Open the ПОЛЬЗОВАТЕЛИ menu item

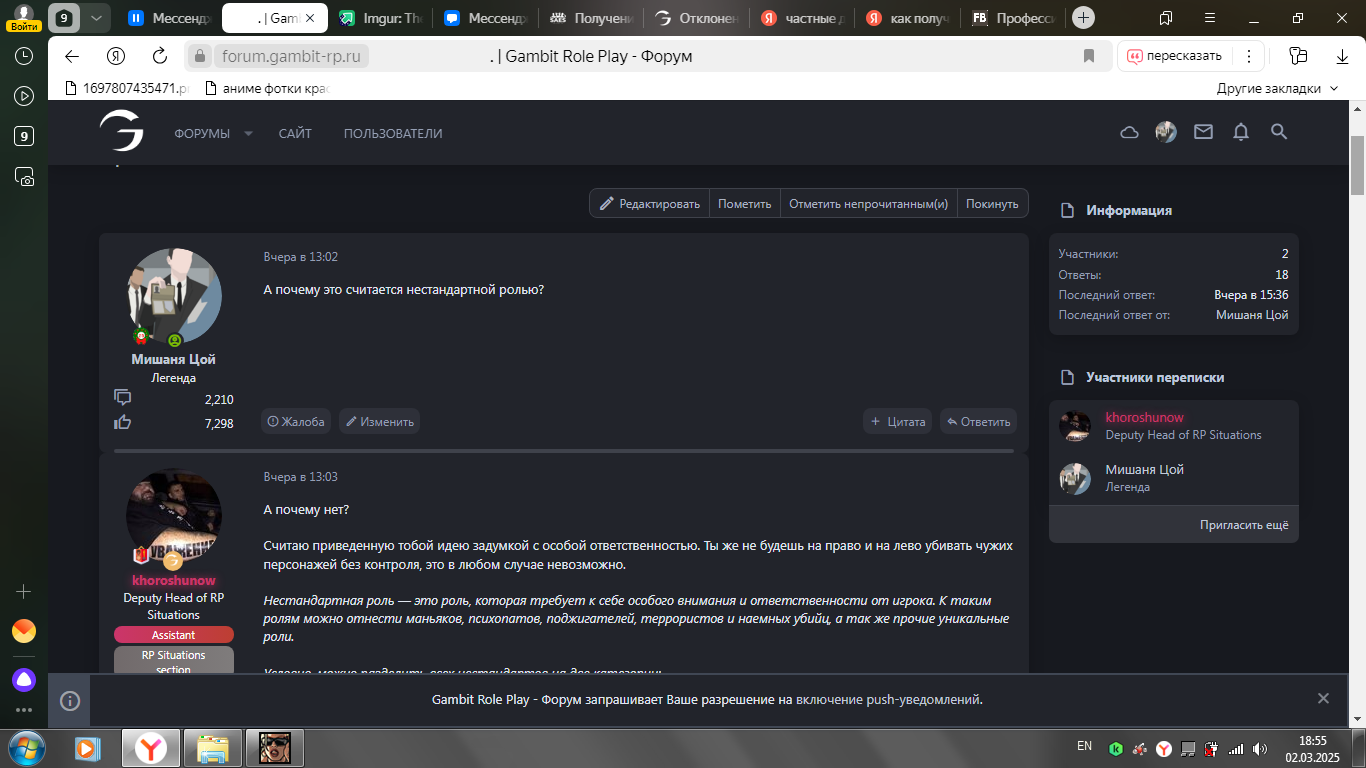click(392, 134)
